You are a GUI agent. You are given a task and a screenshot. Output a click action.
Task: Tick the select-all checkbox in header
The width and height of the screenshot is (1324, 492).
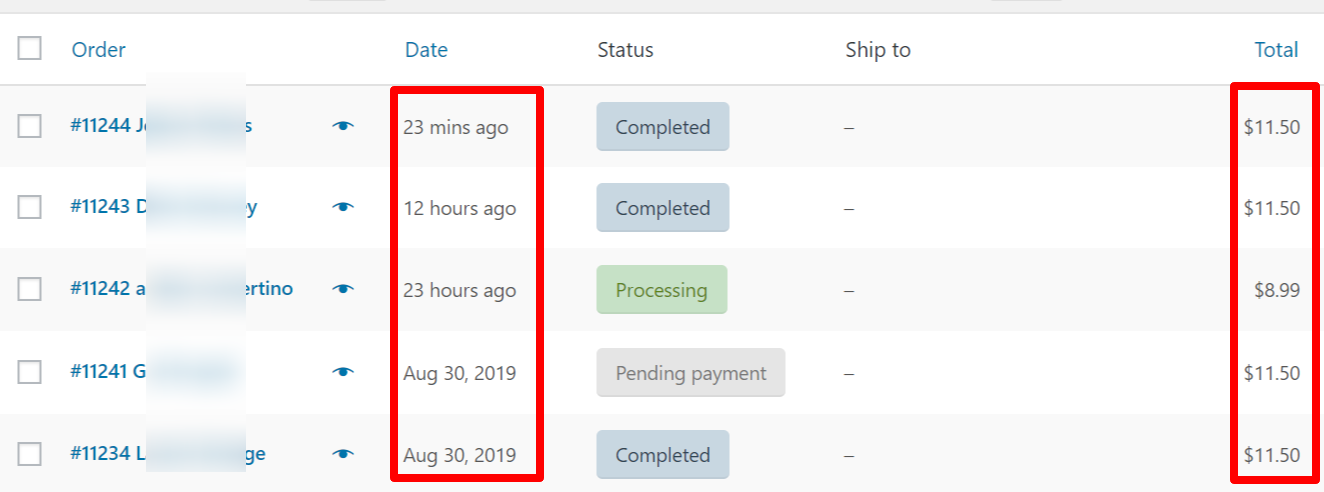click(x=30, y=48)
